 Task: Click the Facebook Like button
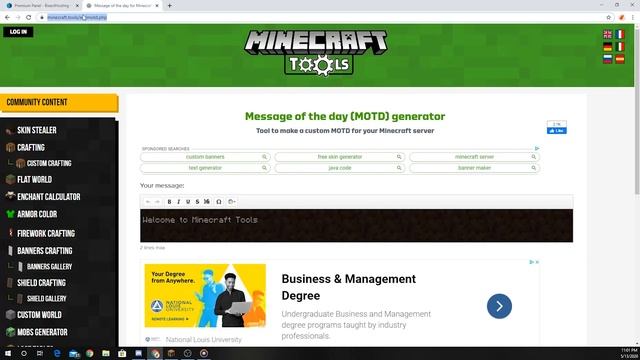pos(557,131)
